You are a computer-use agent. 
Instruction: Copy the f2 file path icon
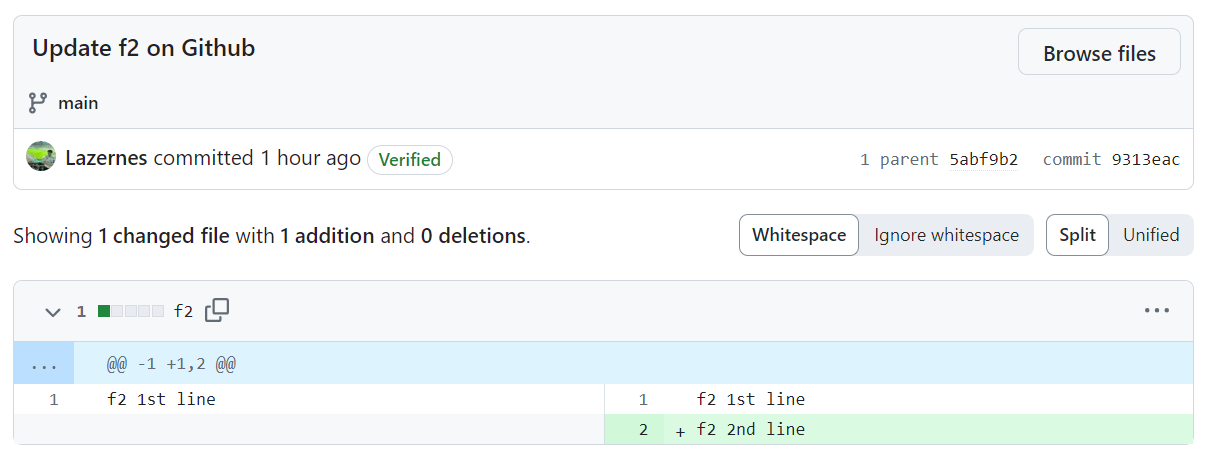tap(217, 311)
